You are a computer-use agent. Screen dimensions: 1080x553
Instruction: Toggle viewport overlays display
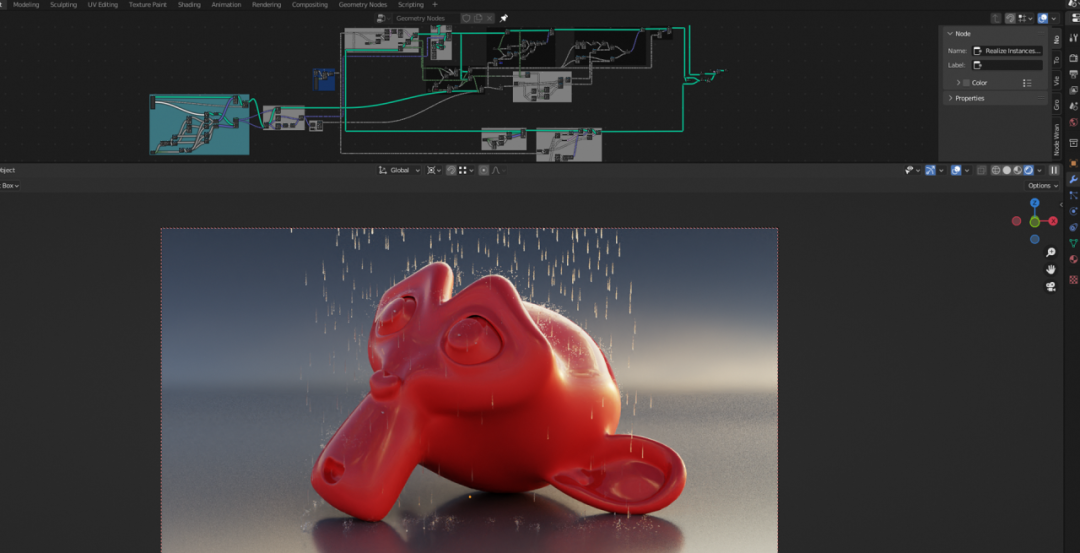click(956, 170)
